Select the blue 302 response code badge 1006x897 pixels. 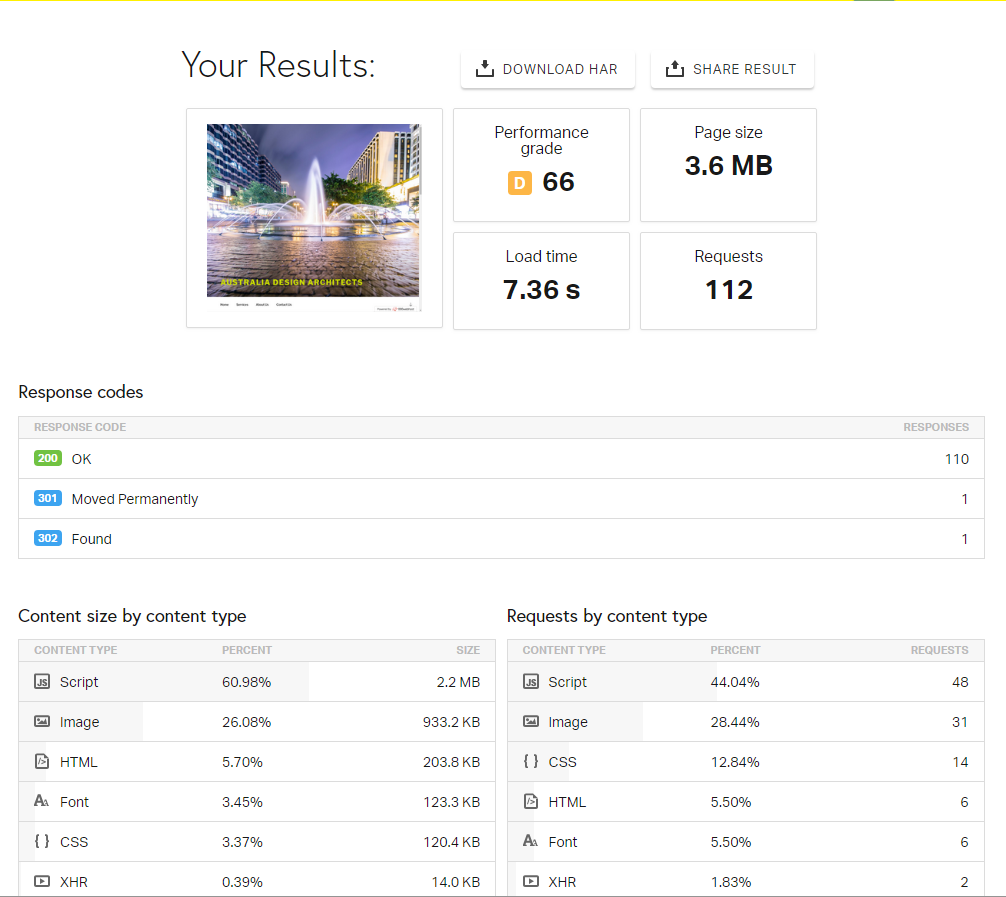pos(48,539)
